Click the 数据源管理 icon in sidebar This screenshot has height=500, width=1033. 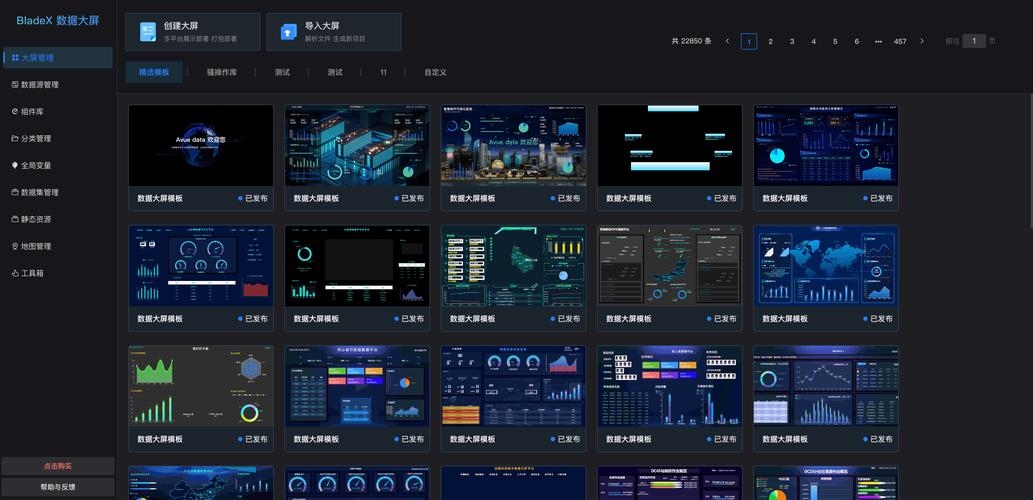point(14,85)
